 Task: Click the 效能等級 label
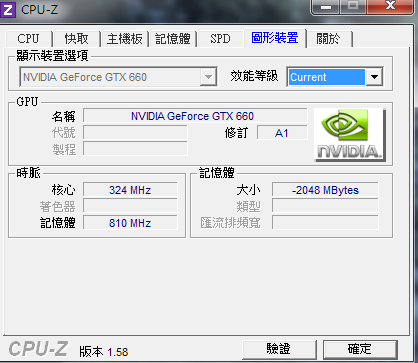(x=254, y=76)
